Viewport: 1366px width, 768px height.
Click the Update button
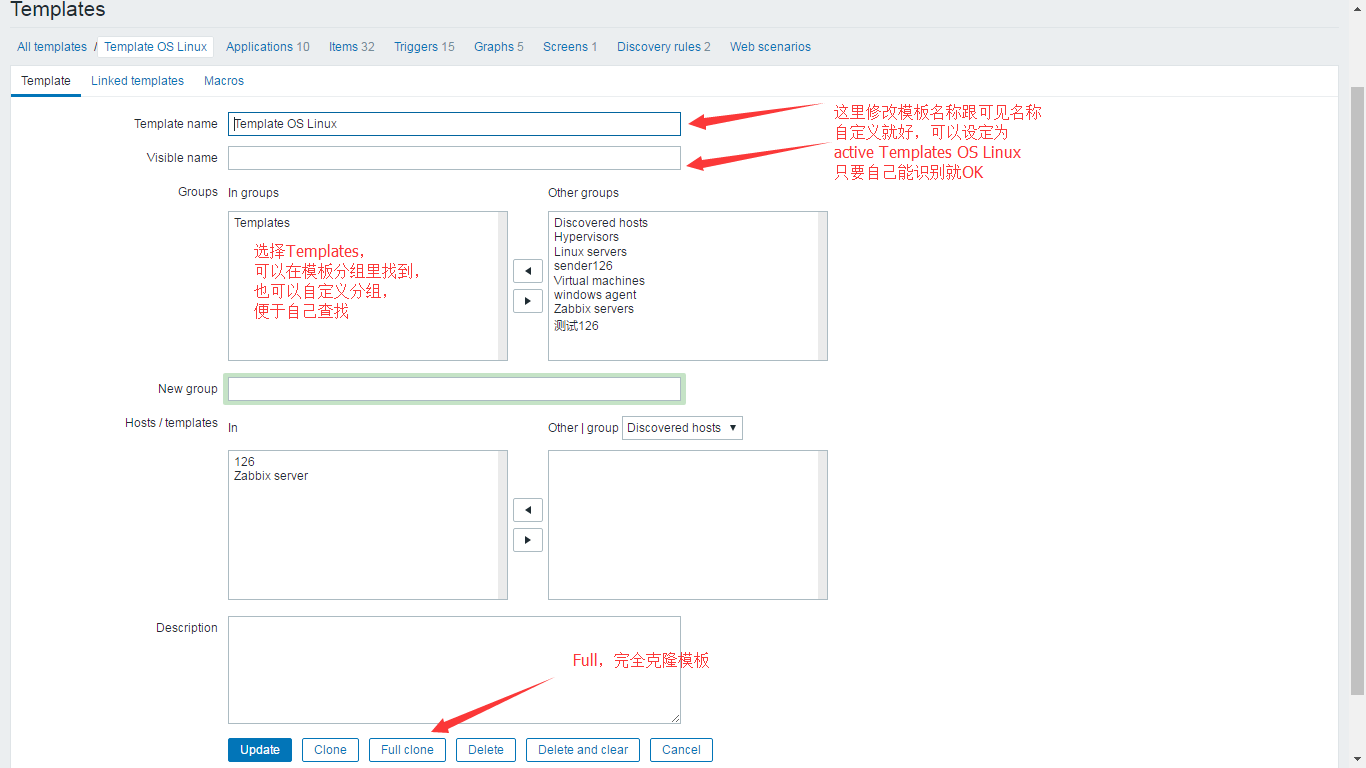click(260, 750)
